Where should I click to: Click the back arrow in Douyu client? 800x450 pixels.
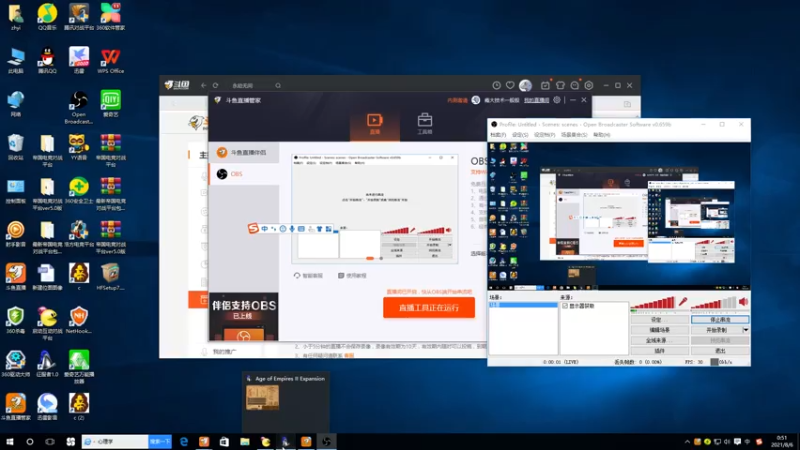[x=204, y=85]
